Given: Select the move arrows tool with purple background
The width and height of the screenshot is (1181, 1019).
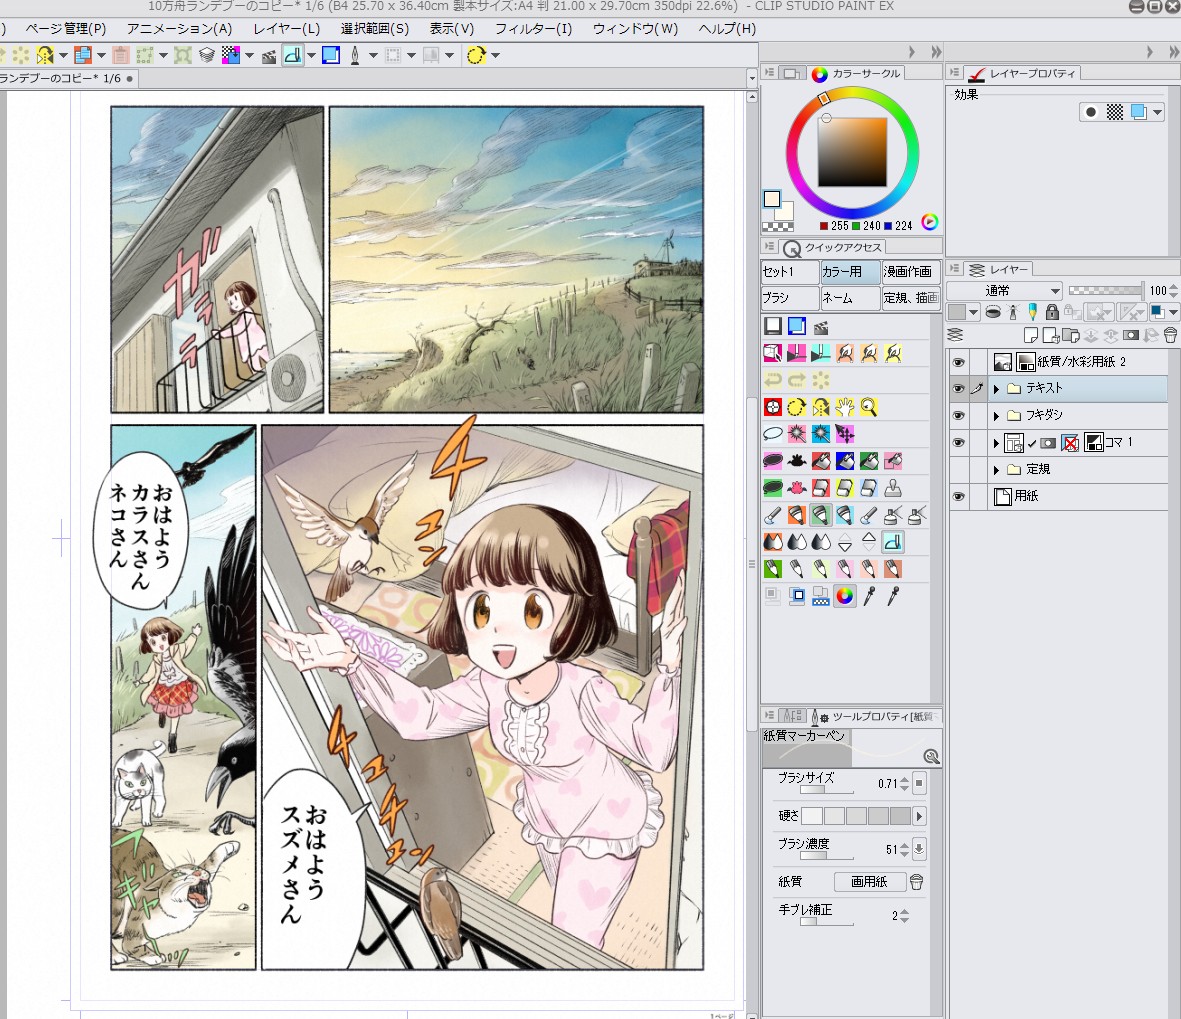Looking at the screenshot, I should [845, 434].
